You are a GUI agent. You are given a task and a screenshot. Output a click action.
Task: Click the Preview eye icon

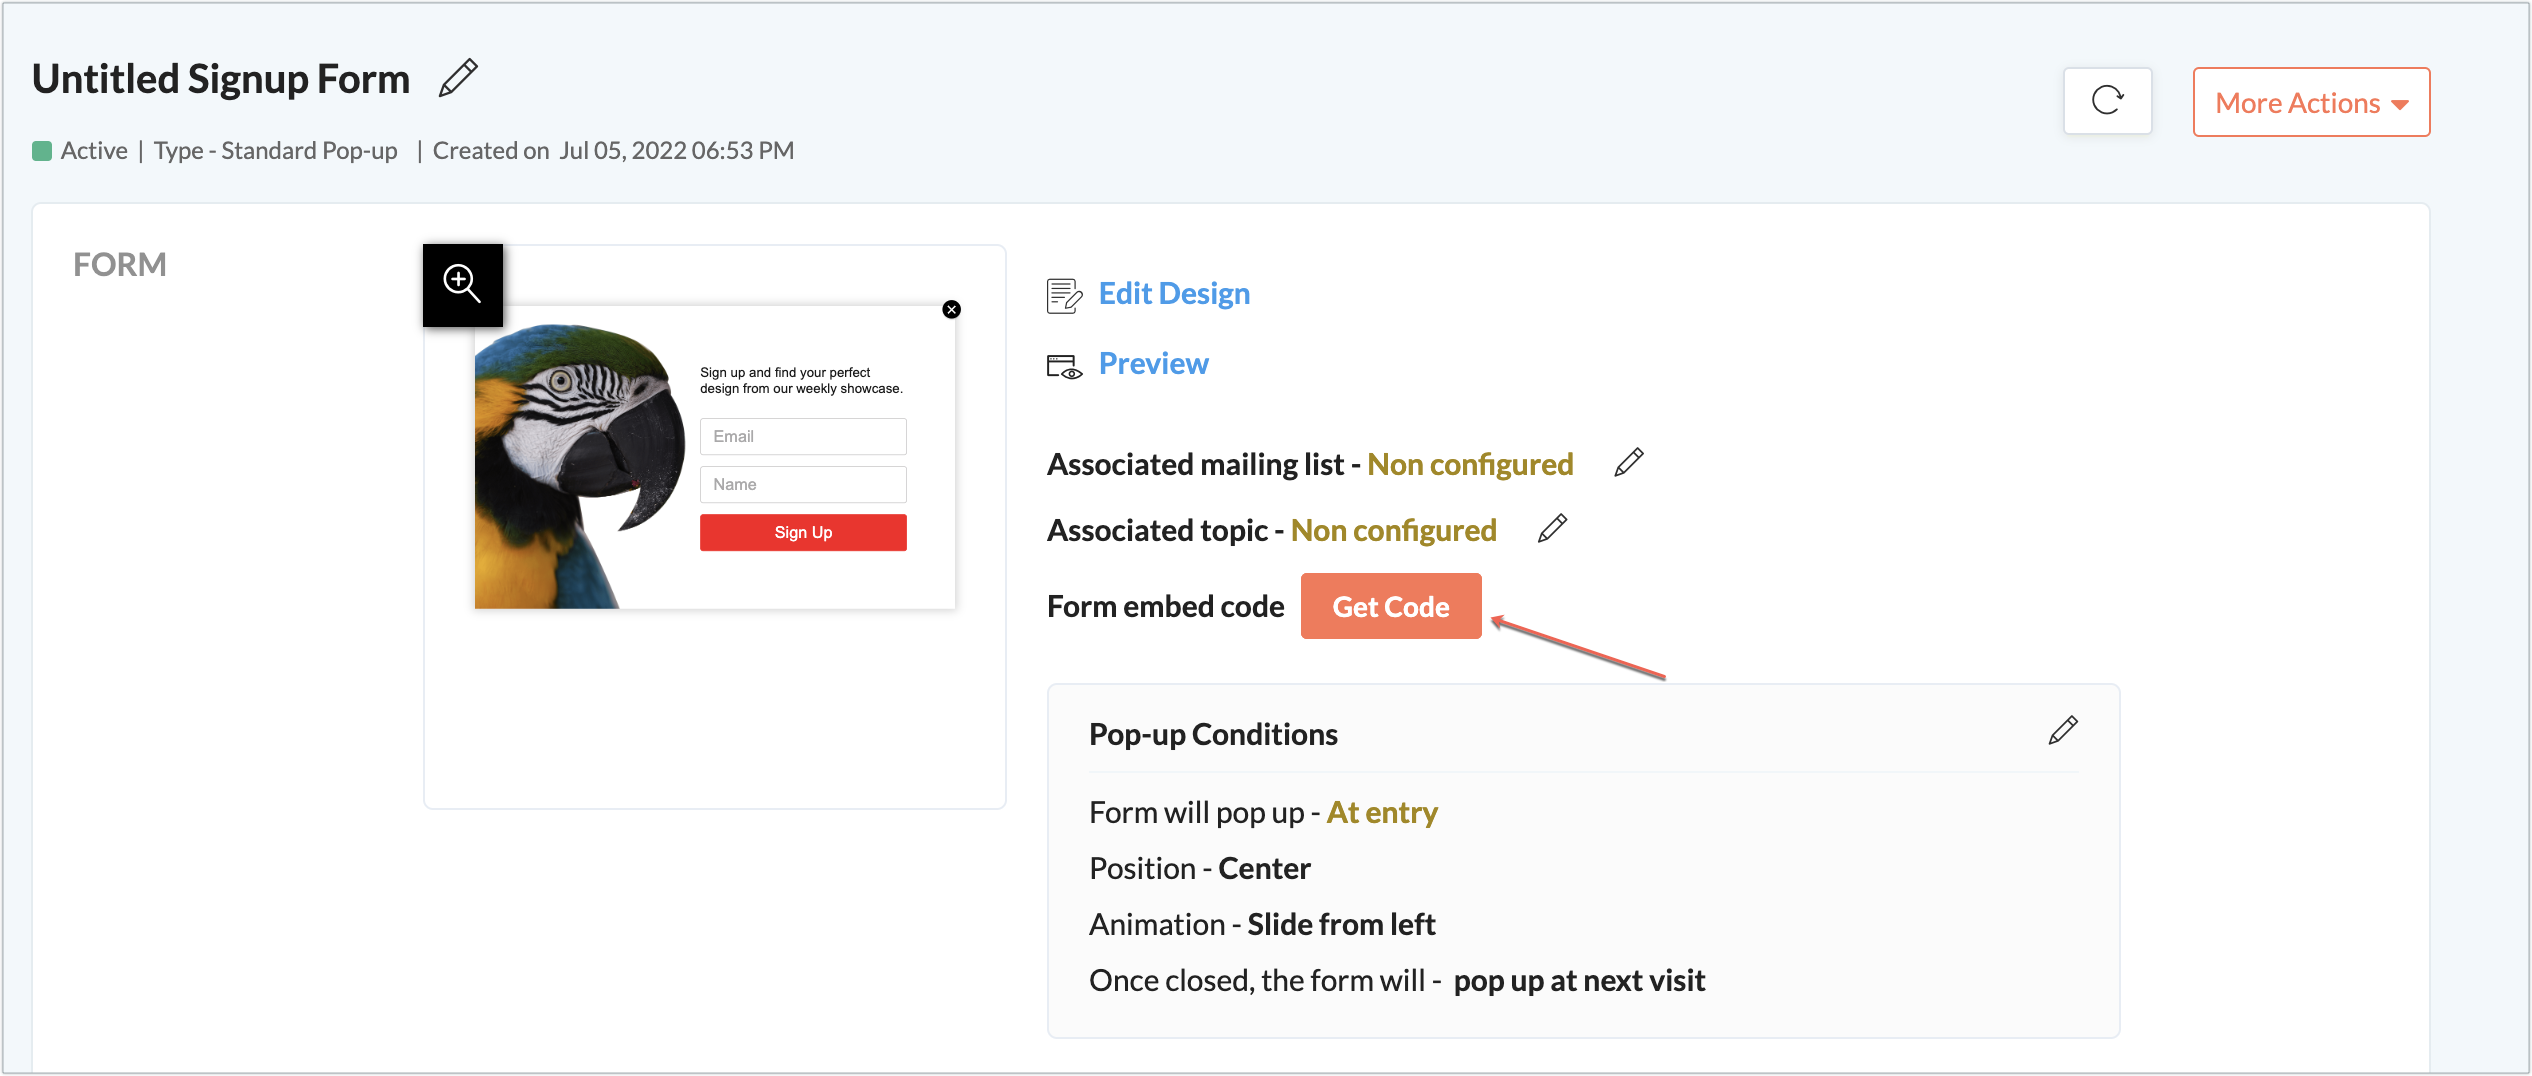pos(1064,366)
